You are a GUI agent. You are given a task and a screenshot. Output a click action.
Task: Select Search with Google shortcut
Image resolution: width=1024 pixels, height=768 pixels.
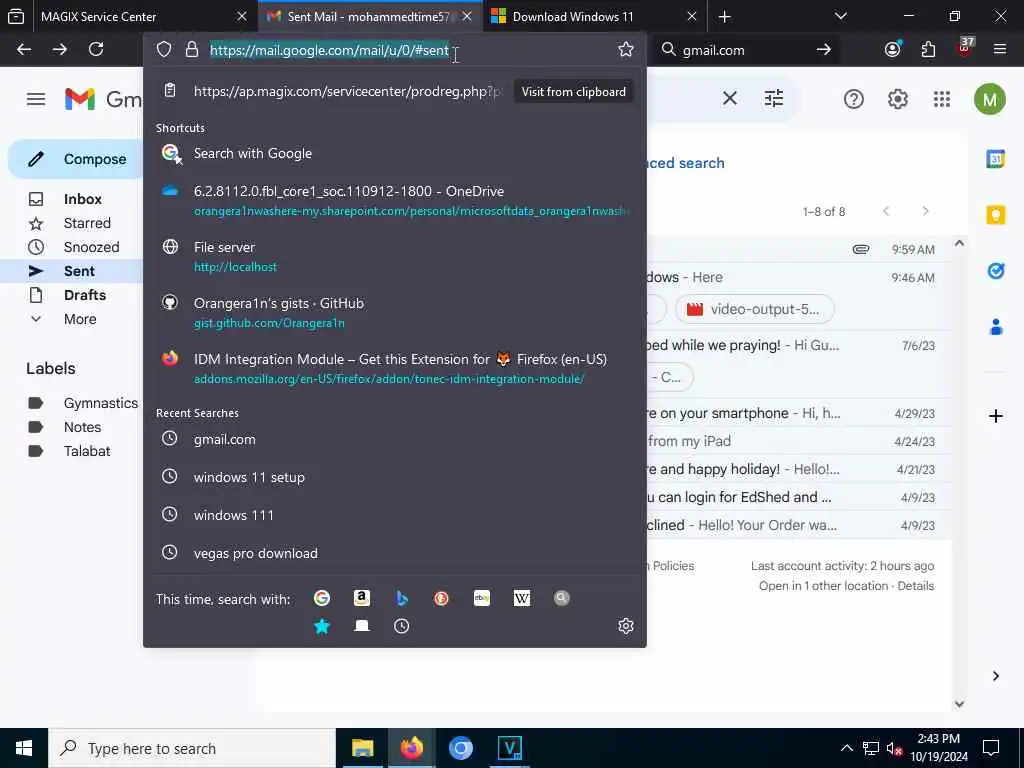pyautogui.click(x=394, y=153)
